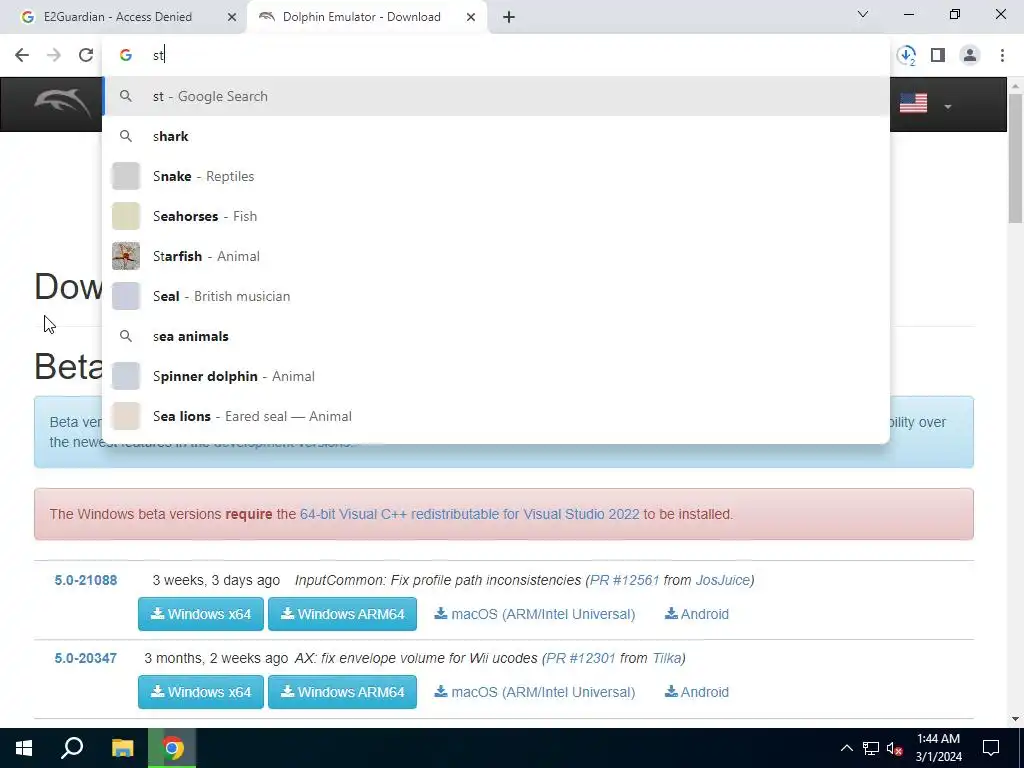The width and height of the screenshot is (1024, 768).
Task: Click the Dolphin logo on the site header
Action: (x=63, y=103)
